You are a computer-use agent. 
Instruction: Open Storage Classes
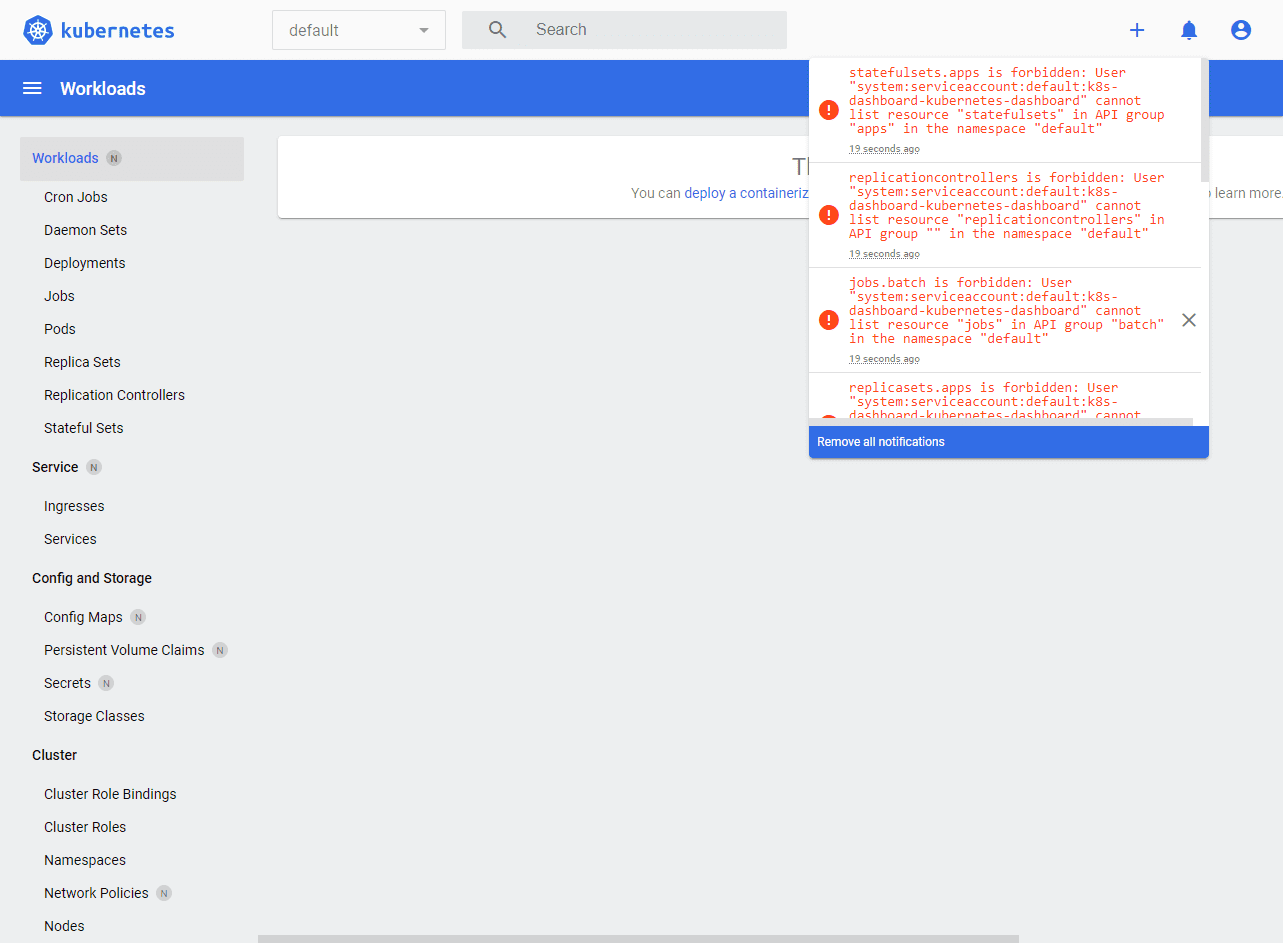[94, 716]
